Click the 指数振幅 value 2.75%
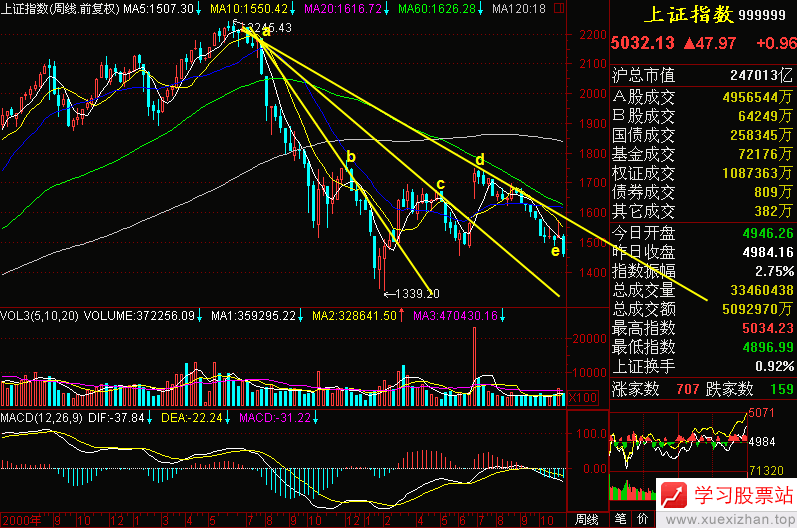 click(774, 271)
